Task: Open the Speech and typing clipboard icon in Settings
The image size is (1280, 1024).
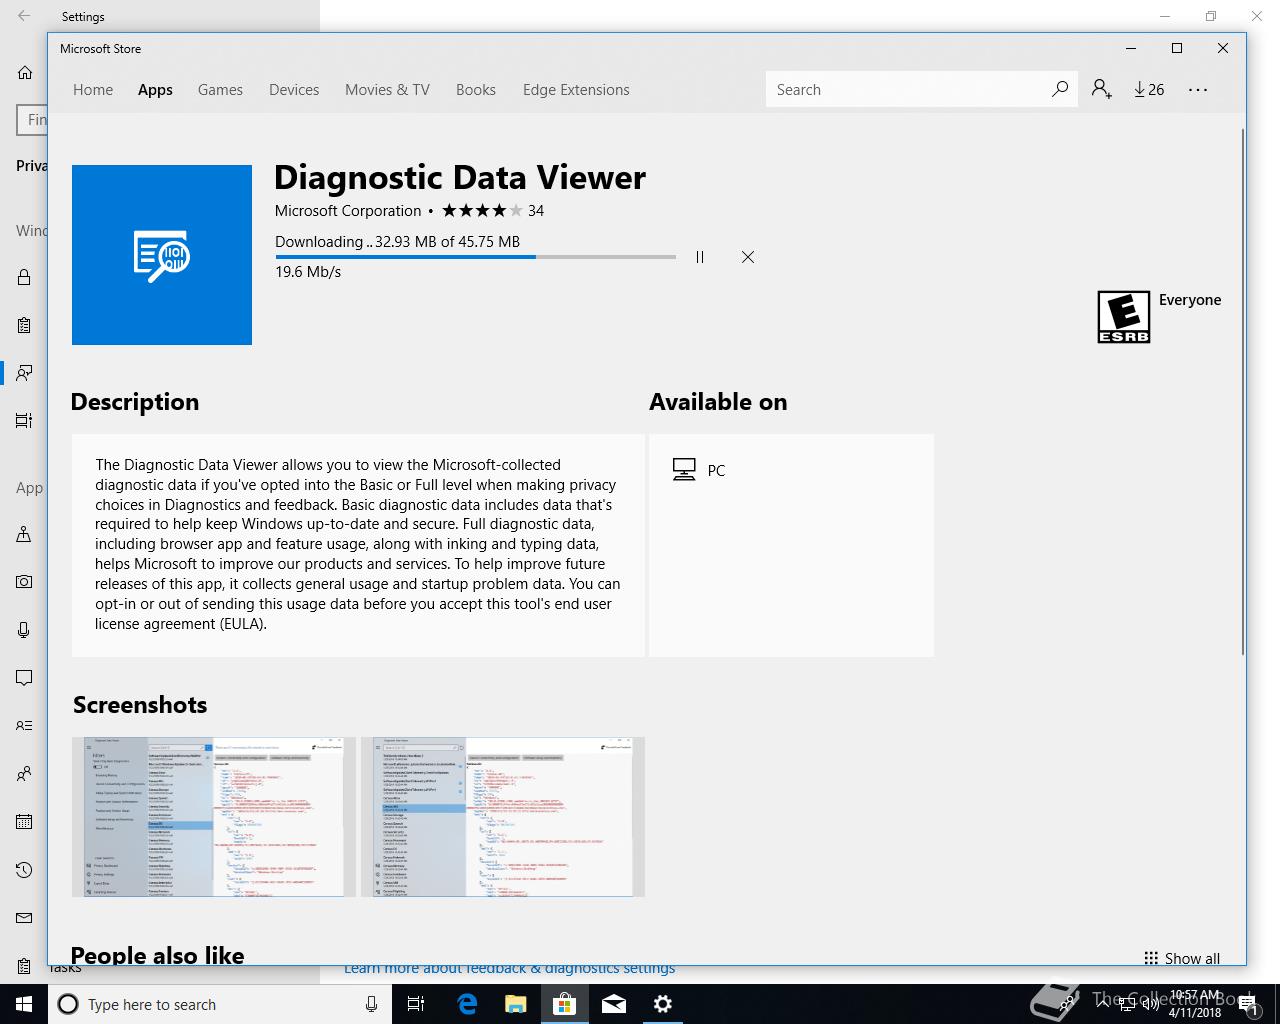Action: [24, 325]
